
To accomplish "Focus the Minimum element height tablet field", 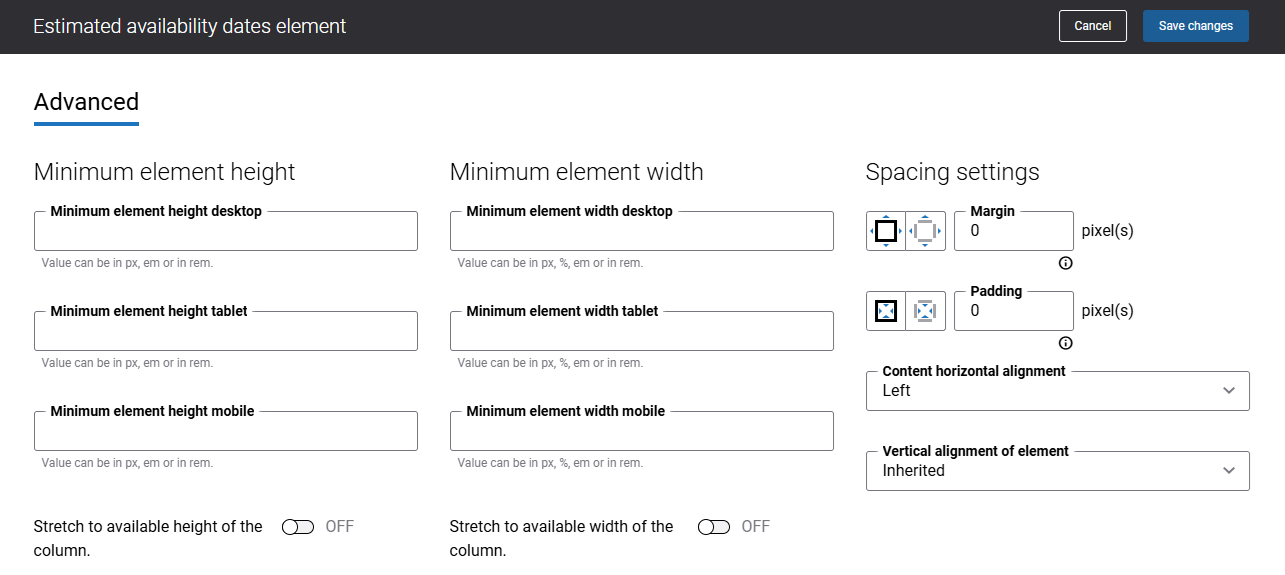I will pyautogui.click(x=225, y=332).
